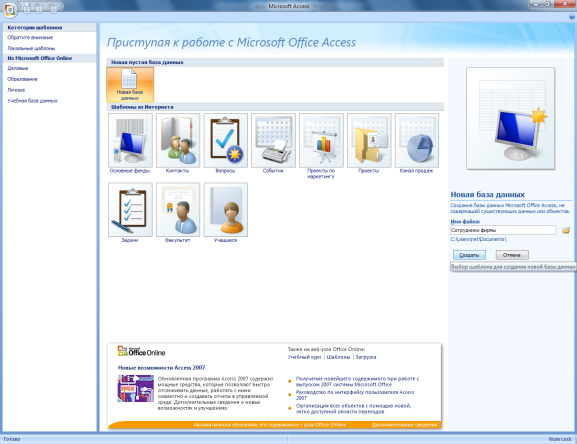Click the path text C:\Users\net\Documents\
The width and height of the screenshot is (577, 444).
(478, 239)
